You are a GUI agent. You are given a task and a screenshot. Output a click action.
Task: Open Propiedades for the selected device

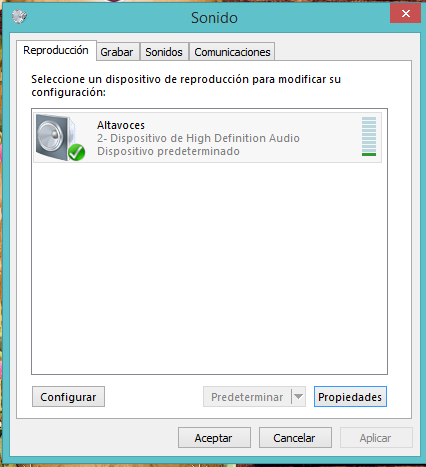coord(350,397)
